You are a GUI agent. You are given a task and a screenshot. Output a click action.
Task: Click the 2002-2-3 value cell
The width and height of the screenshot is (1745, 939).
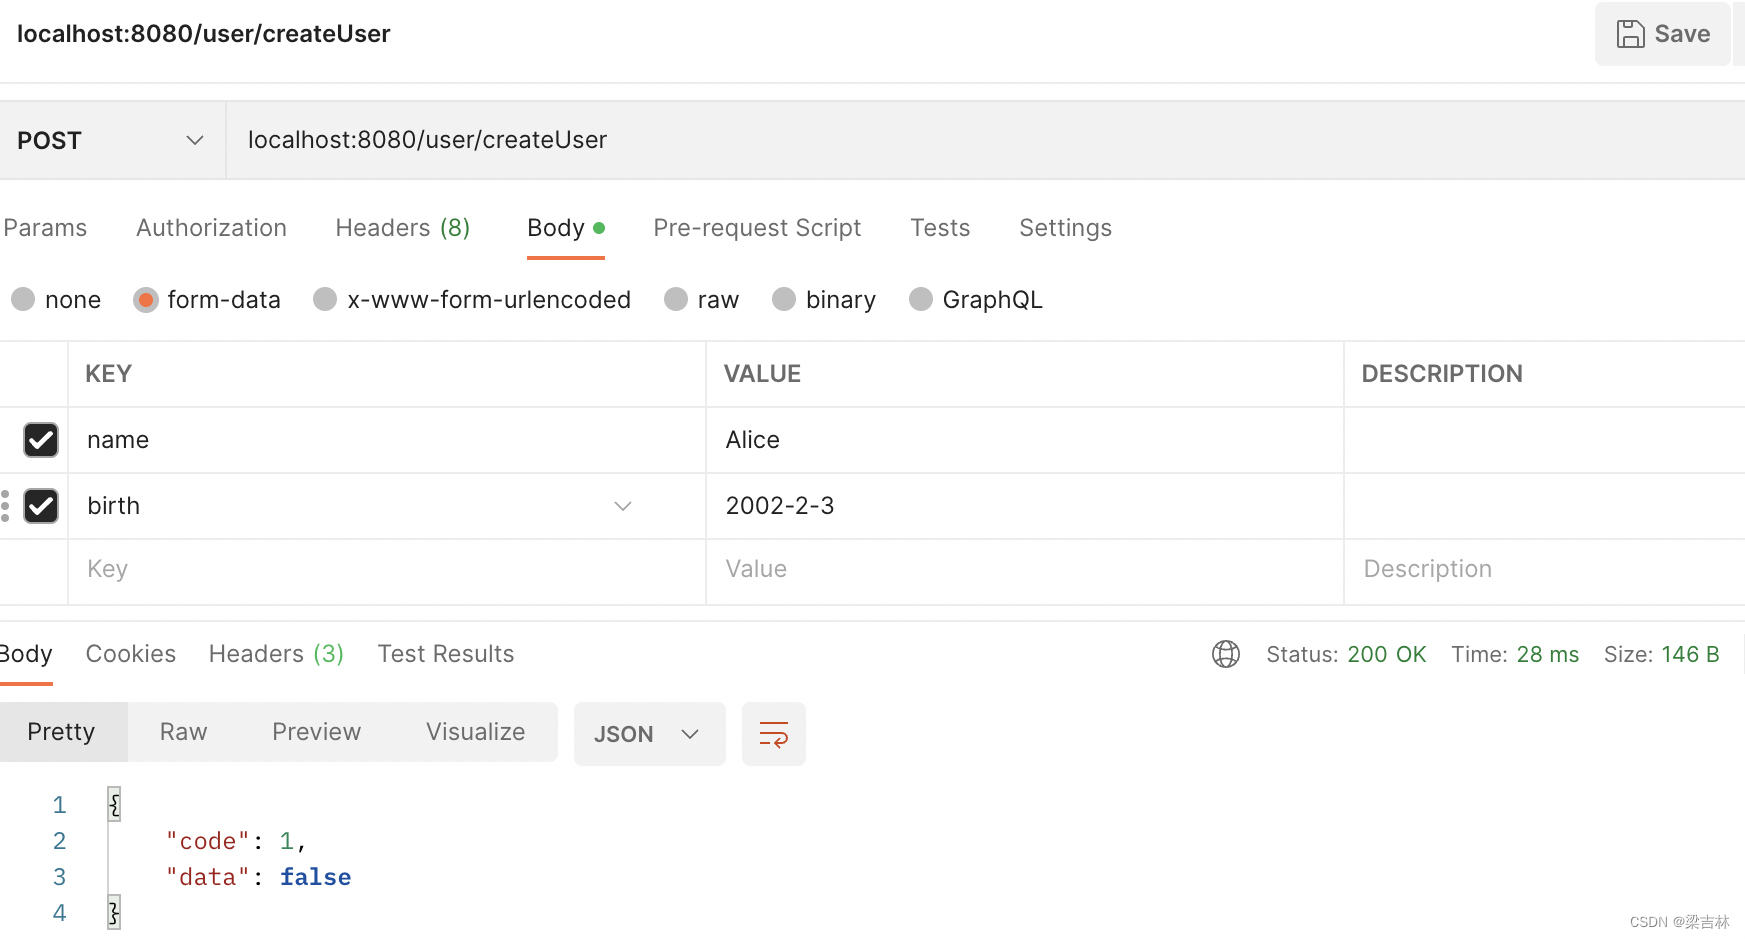pos(1025,506)
